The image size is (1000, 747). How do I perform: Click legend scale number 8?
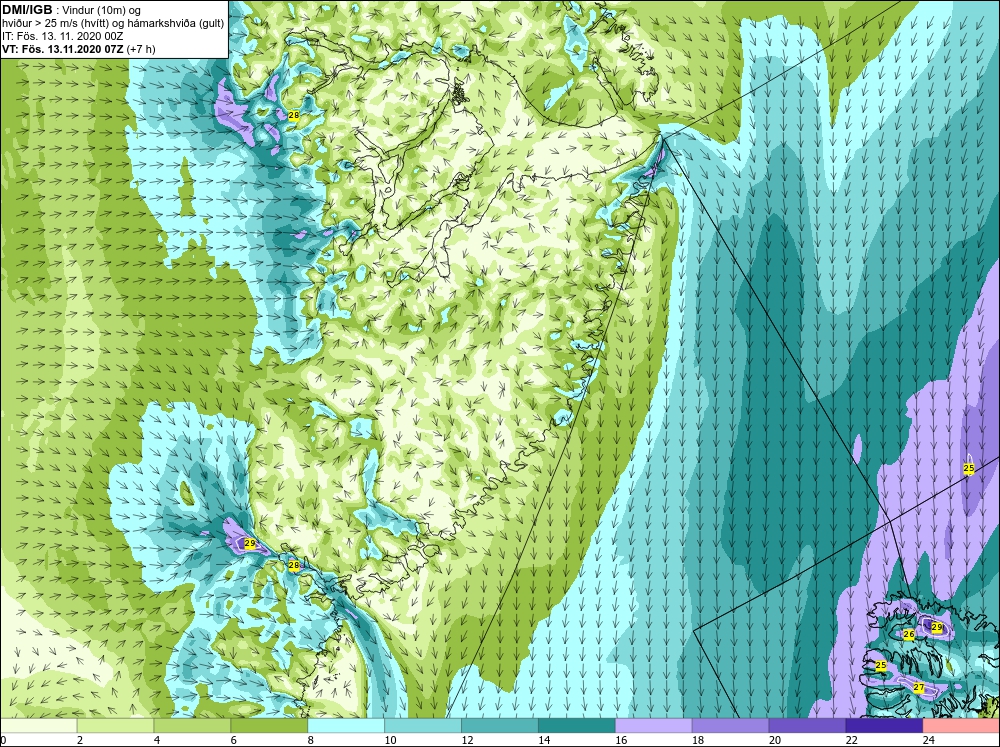311,740
